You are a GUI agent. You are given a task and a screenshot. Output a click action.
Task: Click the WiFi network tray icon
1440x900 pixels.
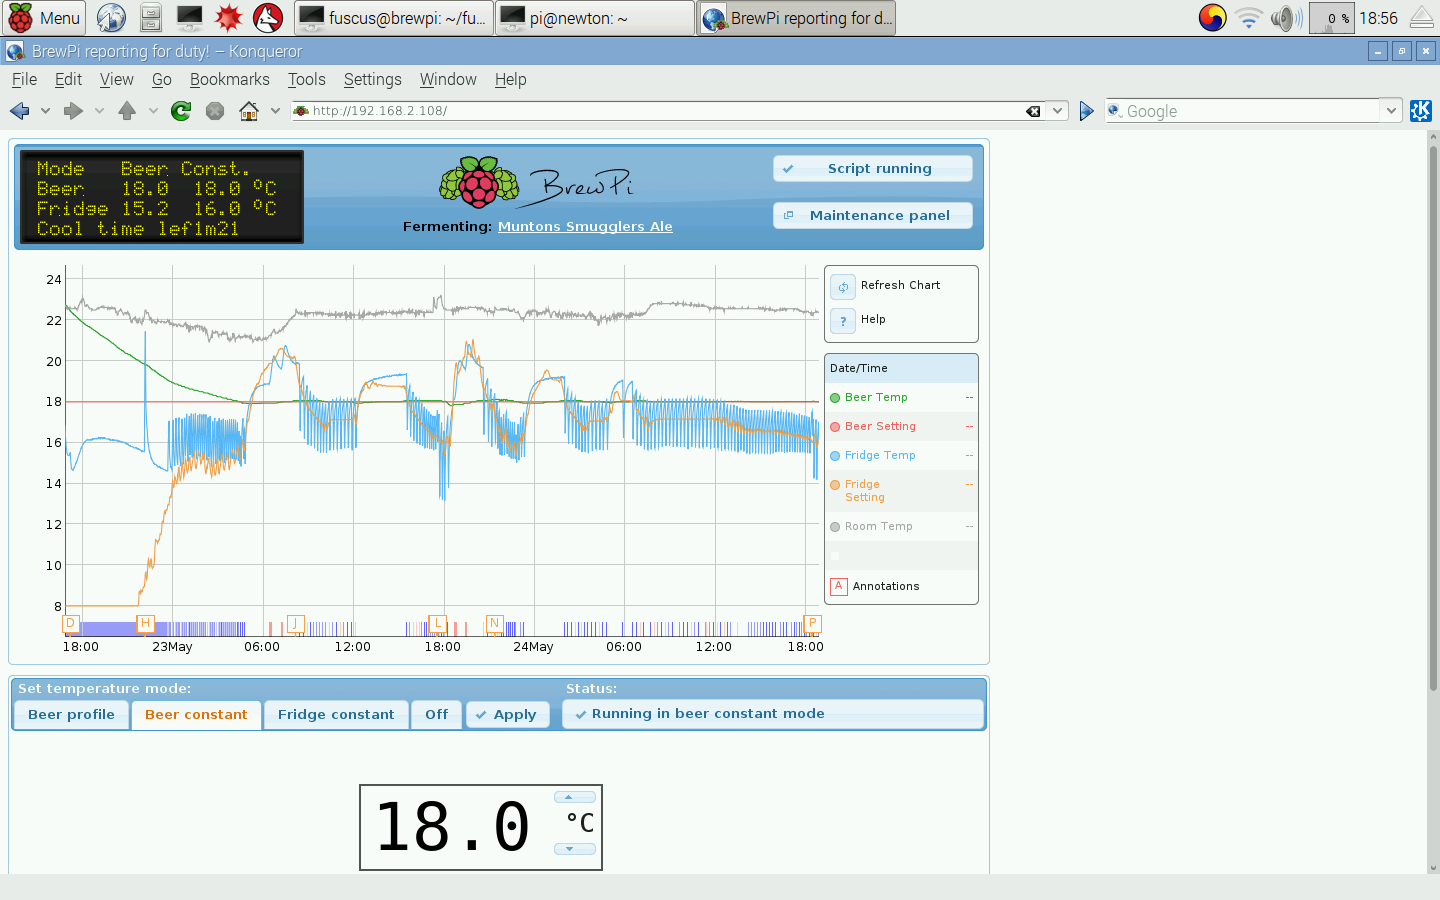(x=1248, y=18)
